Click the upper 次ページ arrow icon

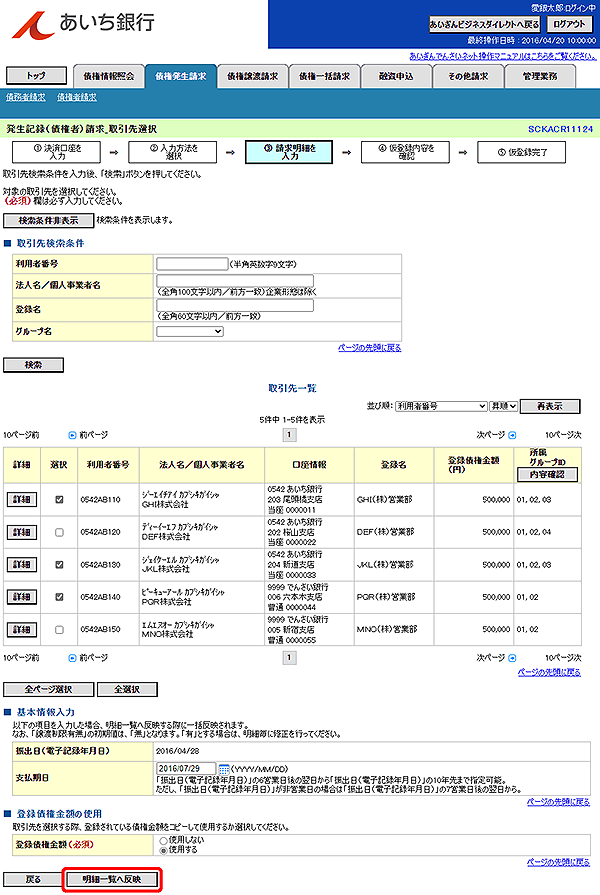click(512, 435)
